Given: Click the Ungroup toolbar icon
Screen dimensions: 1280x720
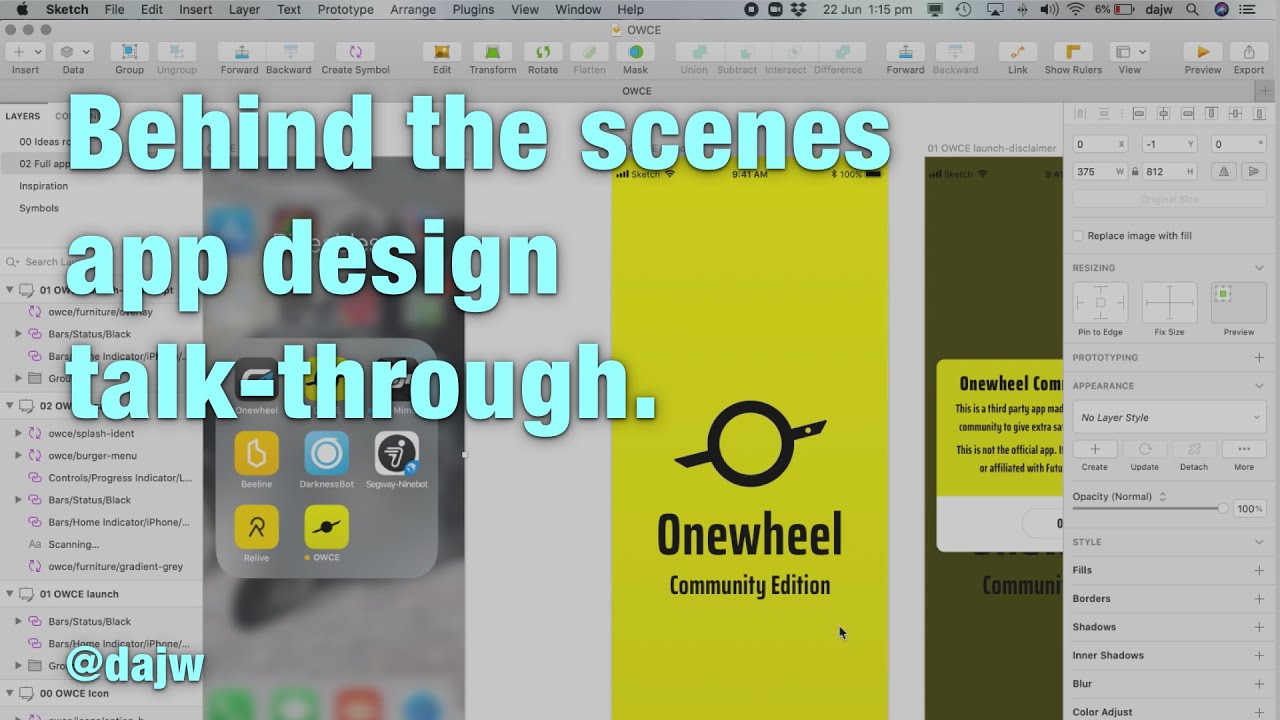Looking at the screenshot, I should tap(177, 52).
